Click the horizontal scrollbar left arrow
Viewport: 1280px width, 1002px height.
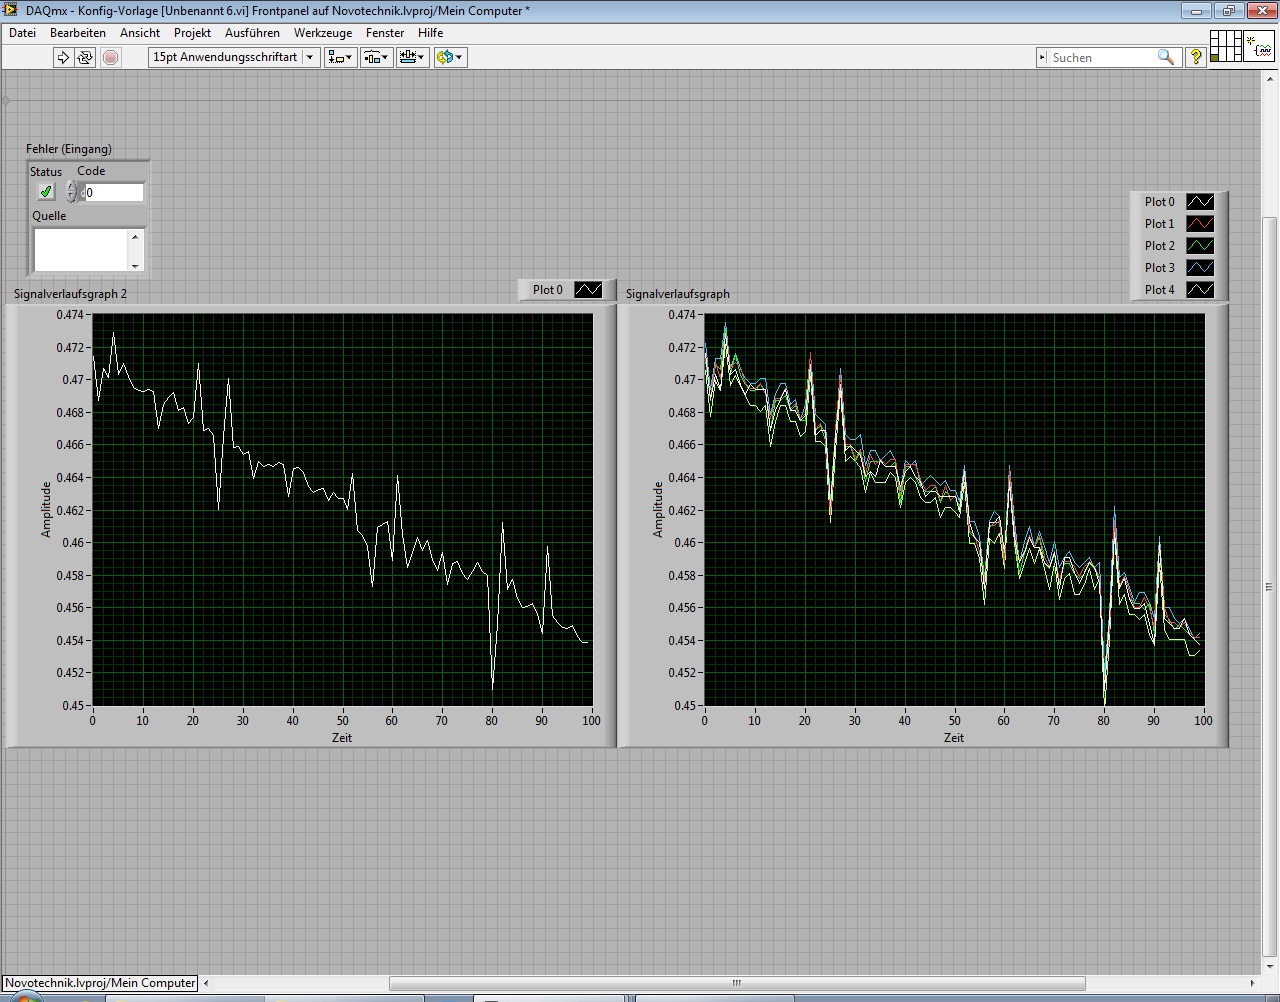coord(206,983)
